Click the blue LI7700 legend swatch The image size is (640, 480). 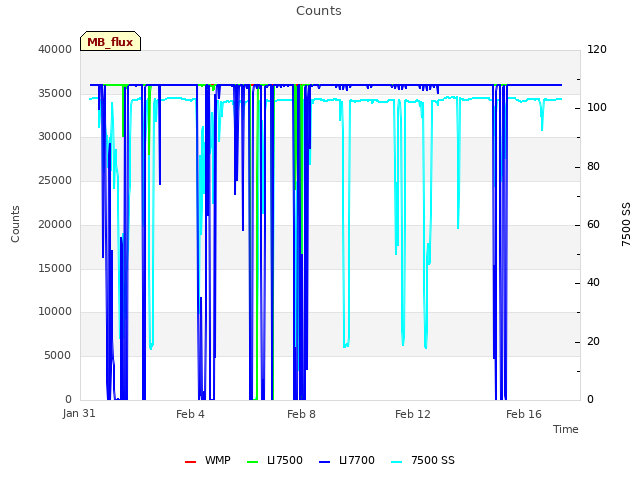click(324, 462)
